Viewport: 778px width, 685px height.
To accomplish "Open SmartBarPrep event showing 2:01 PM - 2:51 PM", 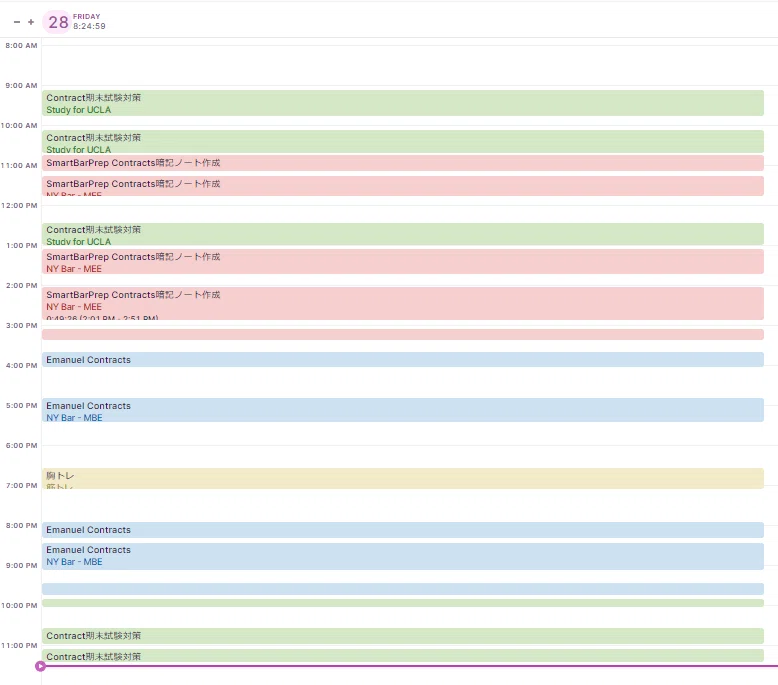I will [402, 304].
